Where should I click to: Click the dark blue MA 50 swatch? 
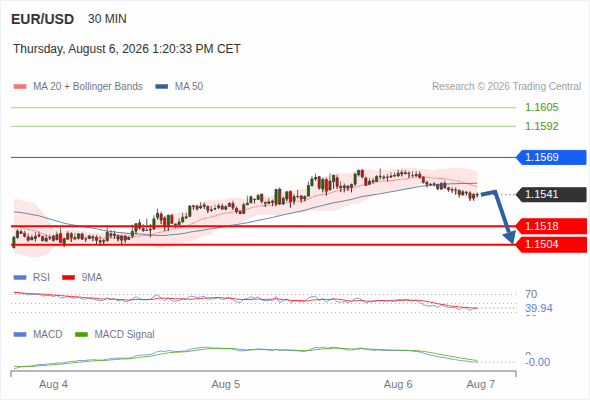point(162,87)
